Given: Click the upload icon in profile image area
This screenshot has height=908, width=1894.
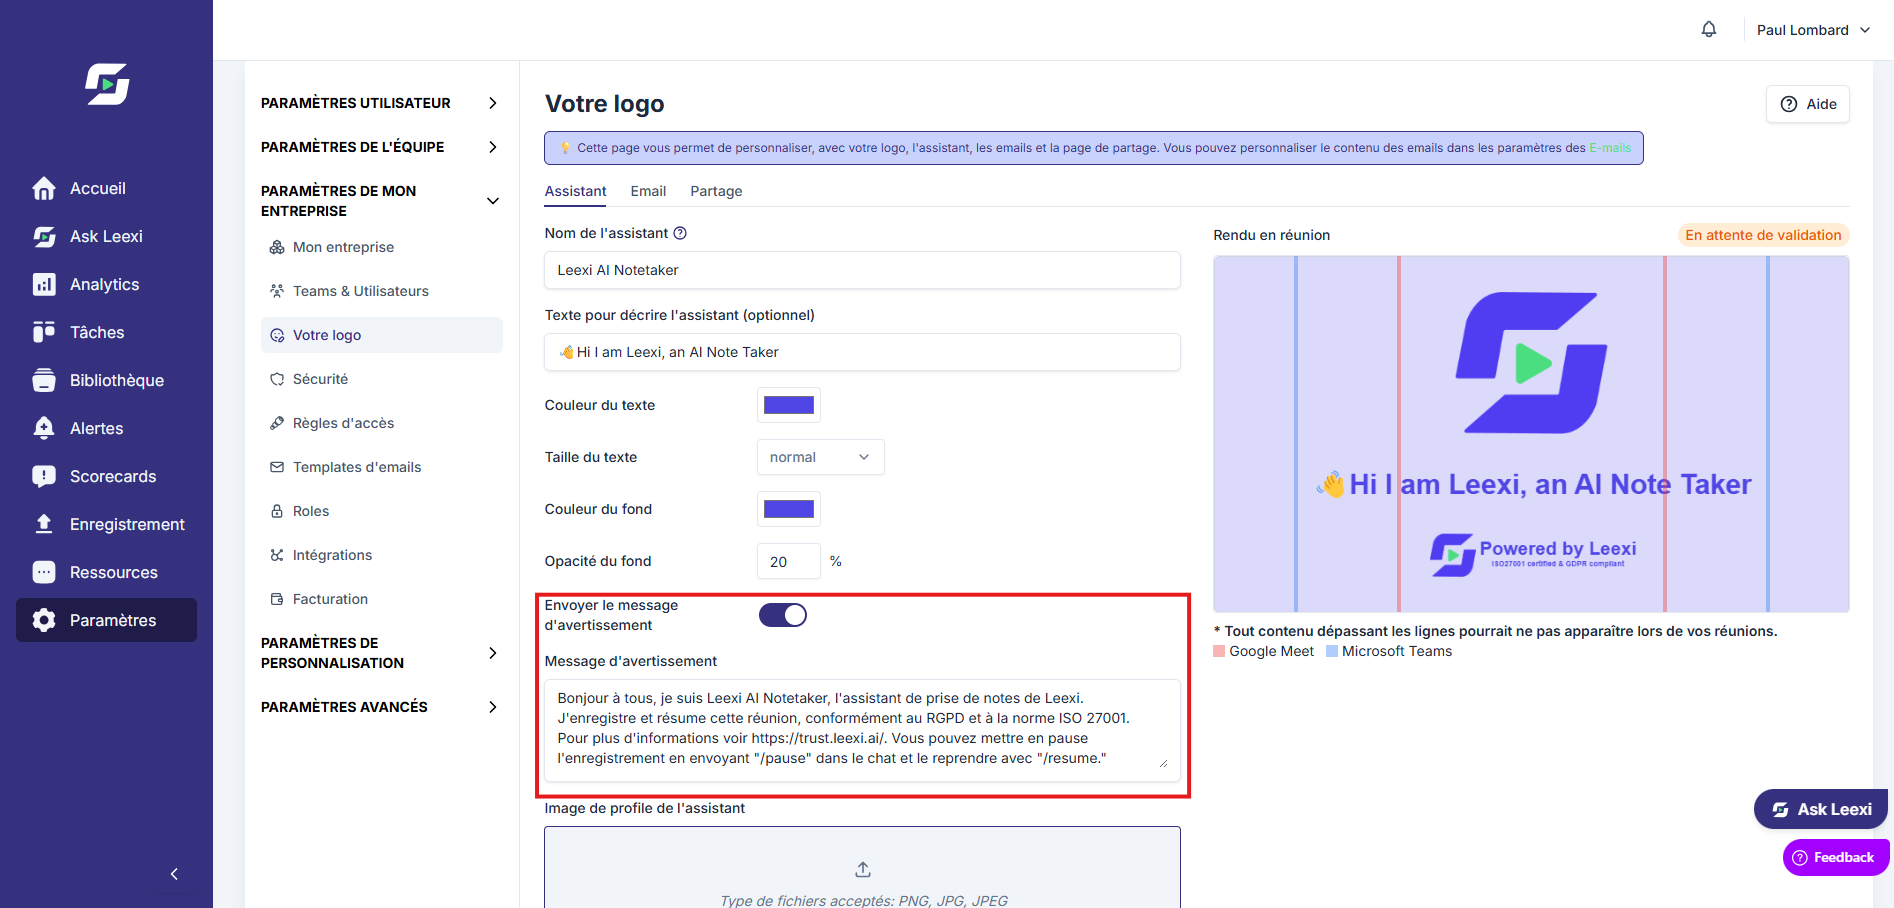Looking at the screenshot, I should point(863,869).
